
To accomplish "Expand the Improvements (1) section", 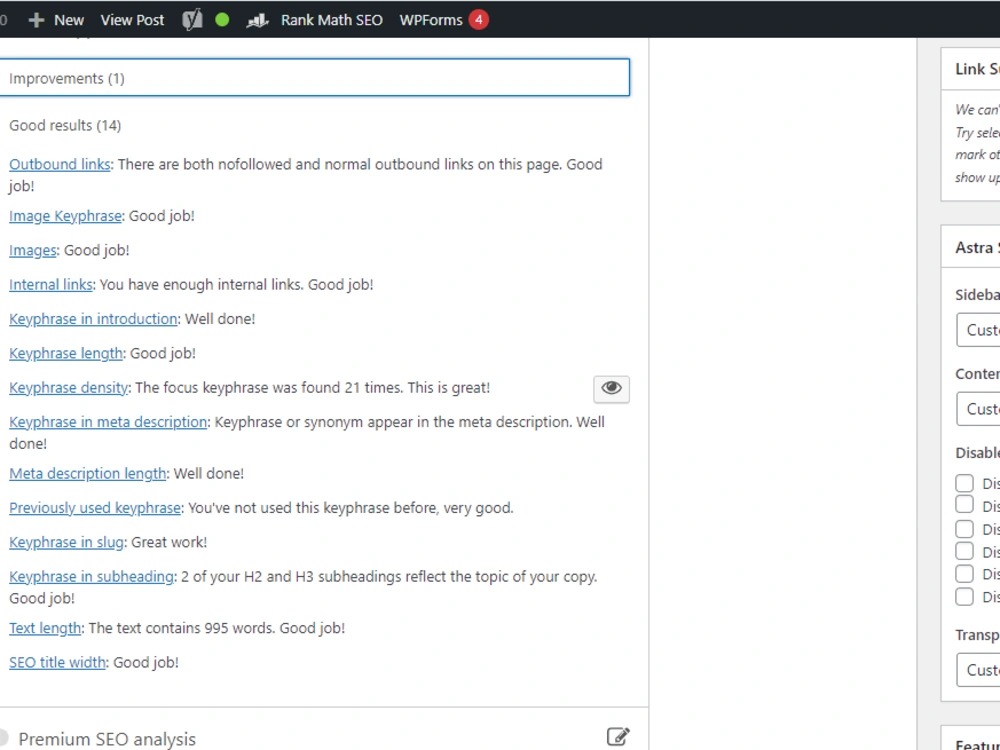I will tap(314, 78).
